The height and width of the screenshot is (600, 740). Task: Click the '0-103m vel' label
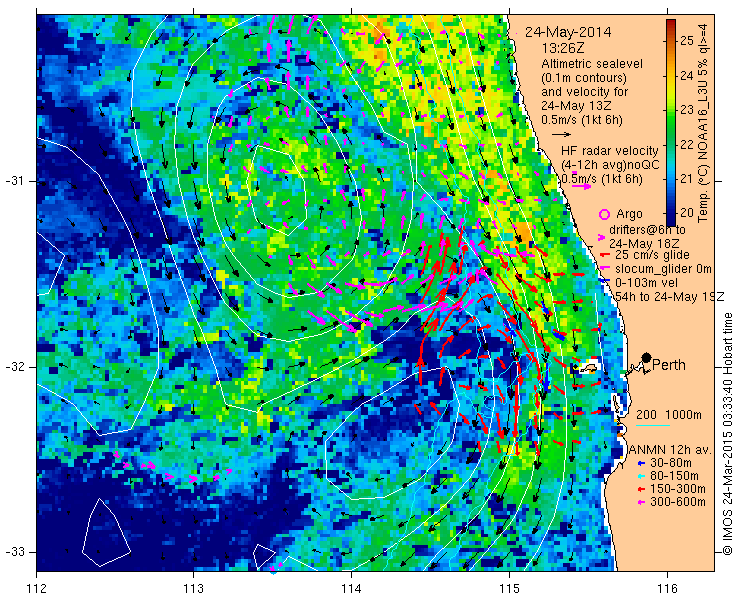tap(646, 282)
